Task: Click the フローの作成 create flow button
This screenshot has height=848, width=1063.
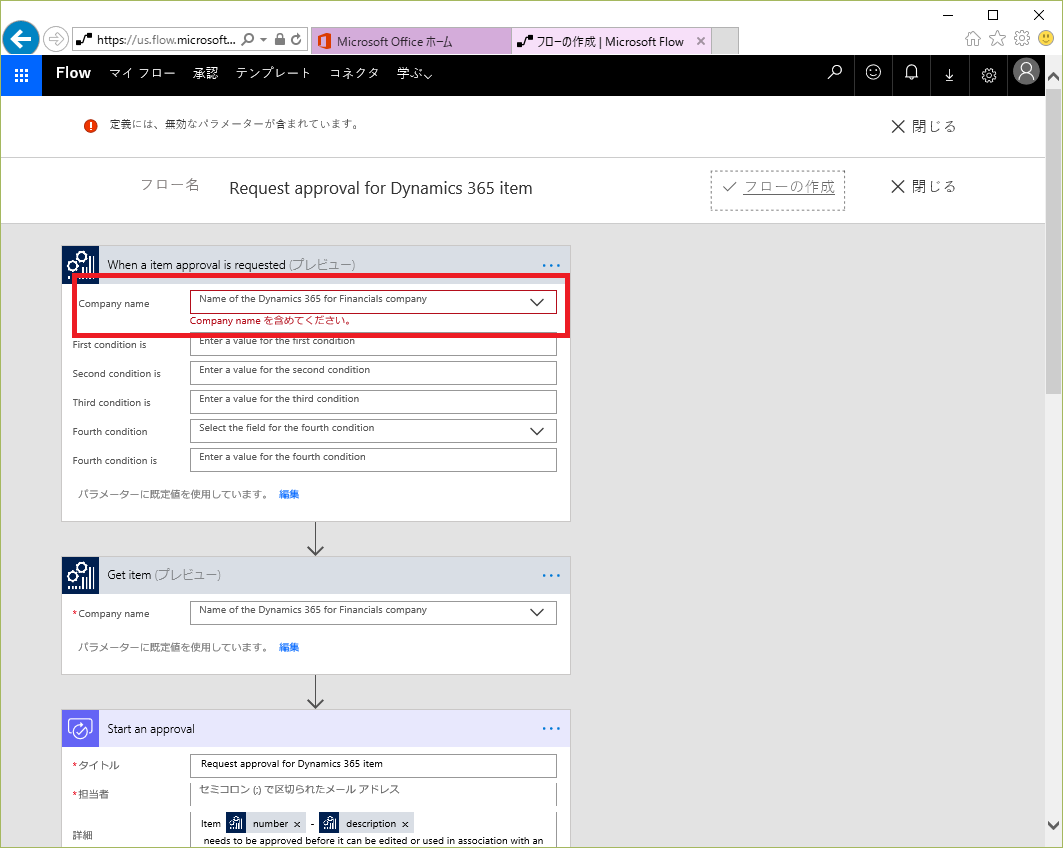Action: pos(778,190)
